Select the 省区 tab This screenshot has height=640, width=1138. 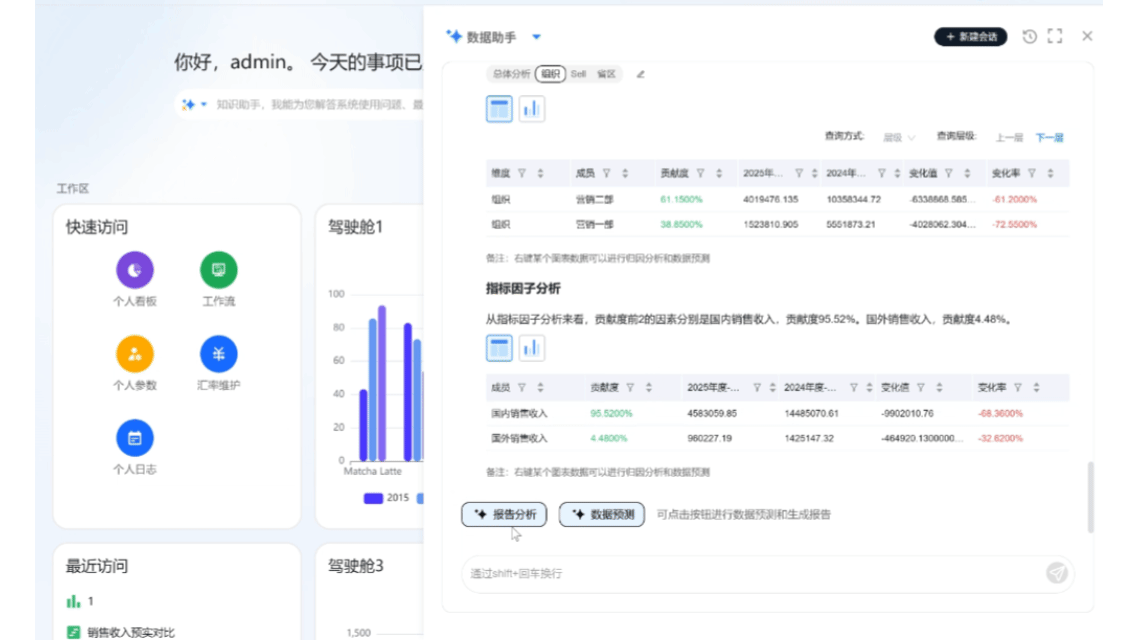[606, 74]
